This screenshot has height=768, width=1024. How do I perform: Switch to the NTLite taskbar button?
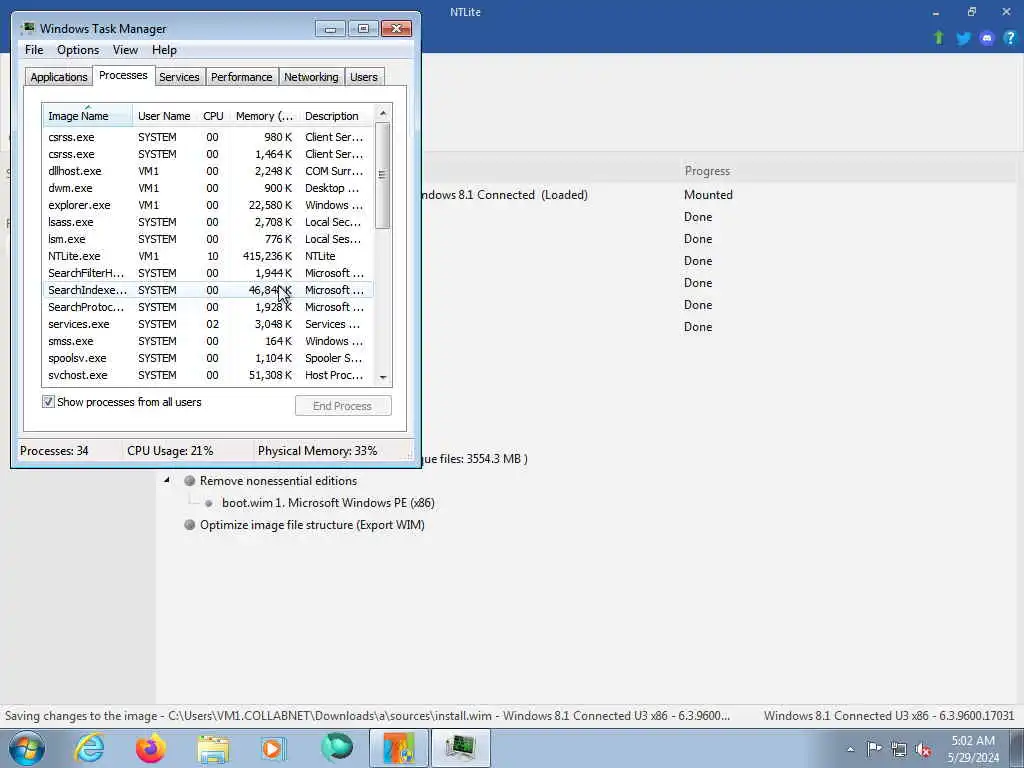point(399,748)
